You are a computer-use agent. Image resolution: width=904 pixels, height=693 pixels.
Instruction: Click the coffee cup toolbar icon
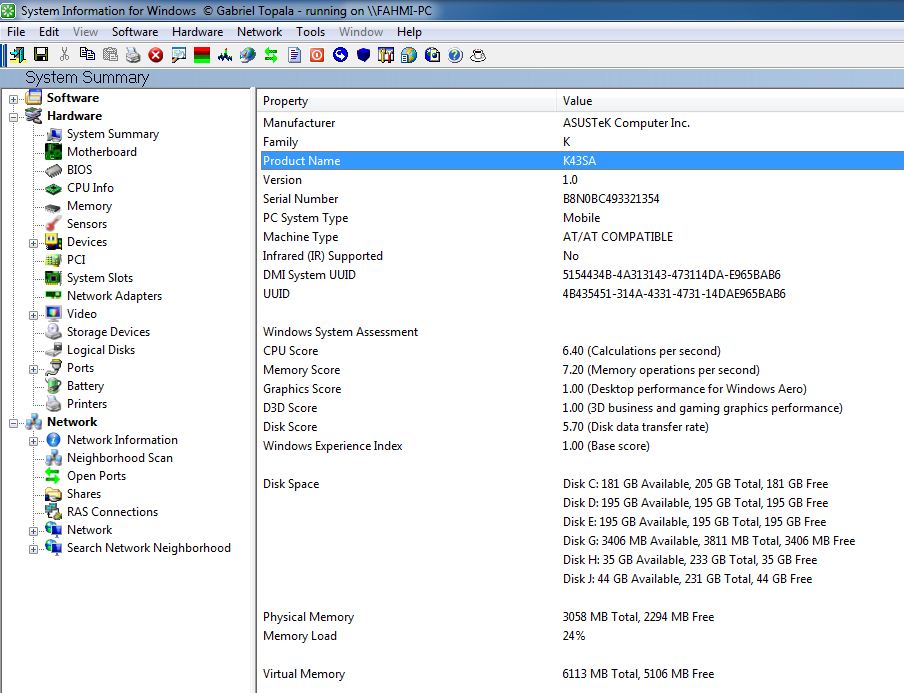[478, 55]
